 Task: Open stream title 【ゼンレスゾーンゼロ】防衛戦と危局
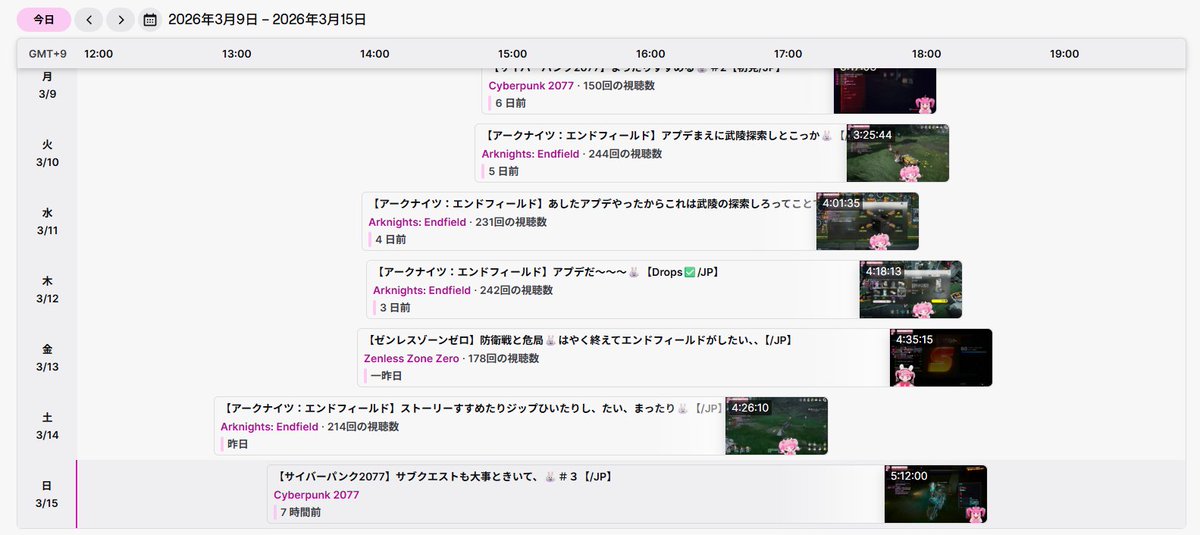579,340
